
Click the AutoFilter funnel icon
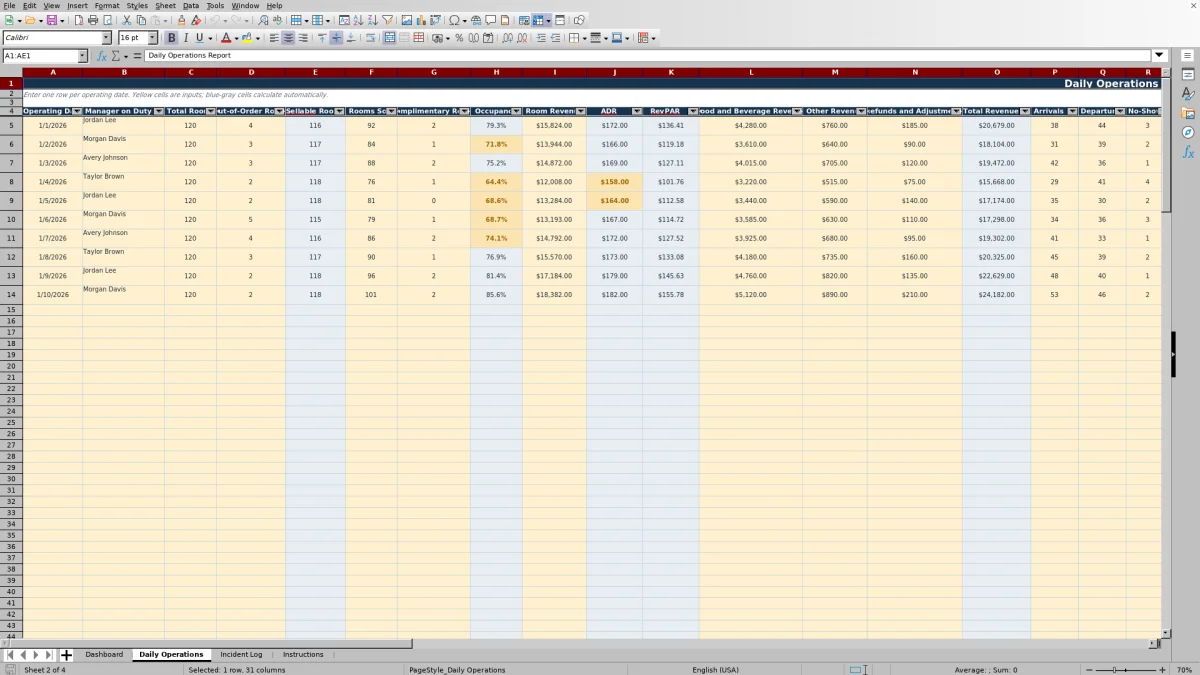pyautogui.click(x=387, y=20)
